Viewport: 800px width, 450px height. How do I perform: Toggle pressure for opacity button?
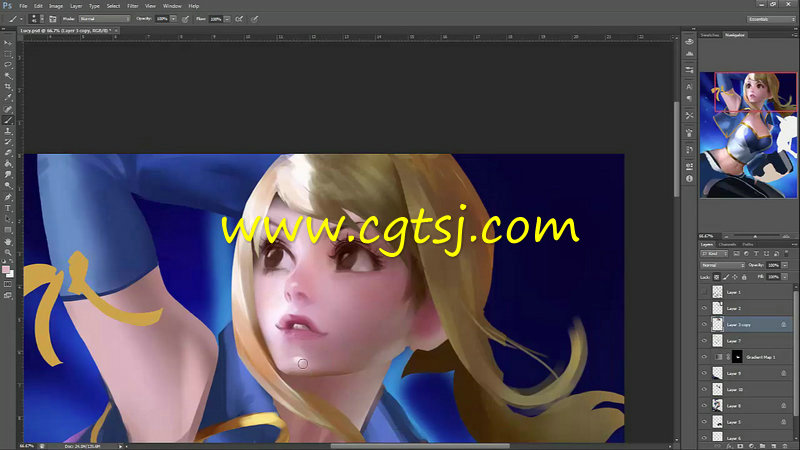(x=185, y=19)
